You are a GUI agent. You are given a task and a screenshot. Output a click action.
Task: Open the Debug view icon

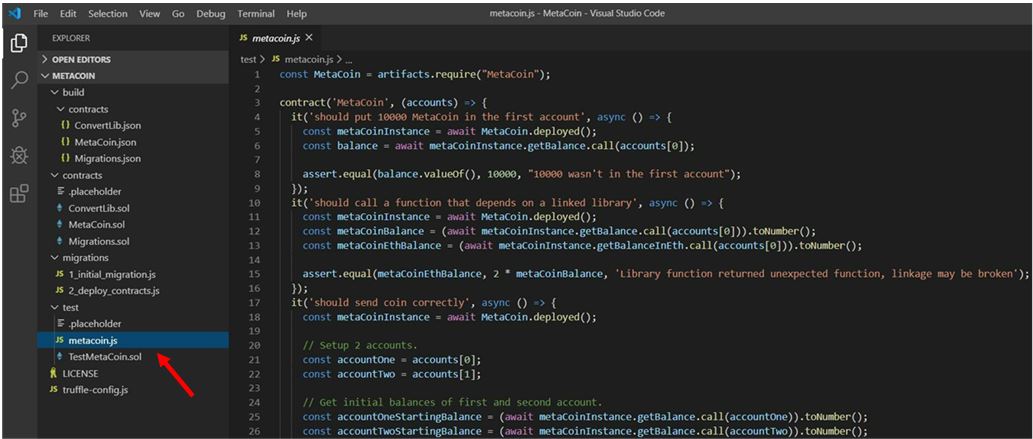point(18,155)
